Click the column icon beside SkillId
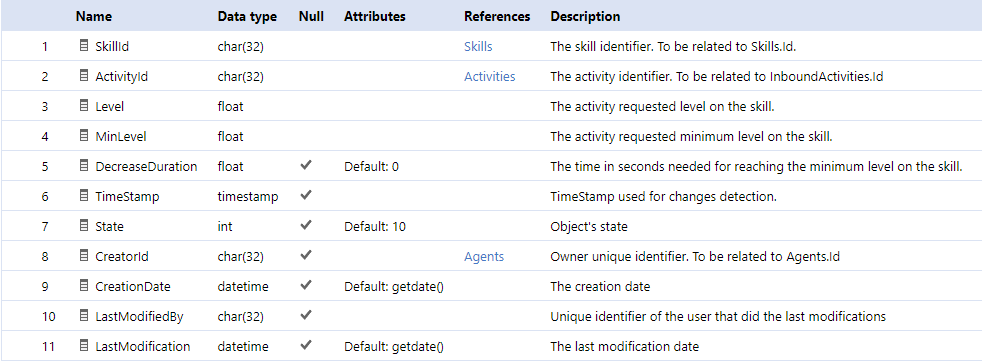Viewport: 982px width, 361px height. [84, 46]
